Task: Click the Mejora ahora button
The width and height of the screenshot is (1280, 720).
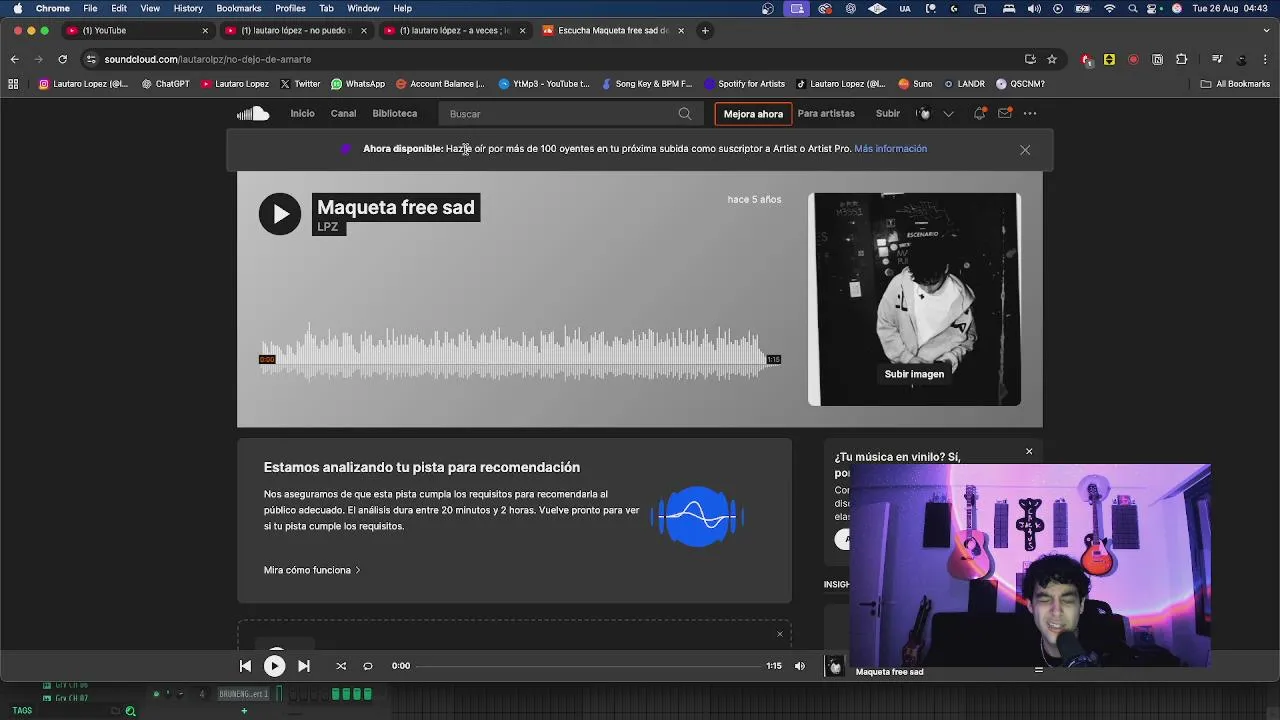Action: [x=753, y=114]
